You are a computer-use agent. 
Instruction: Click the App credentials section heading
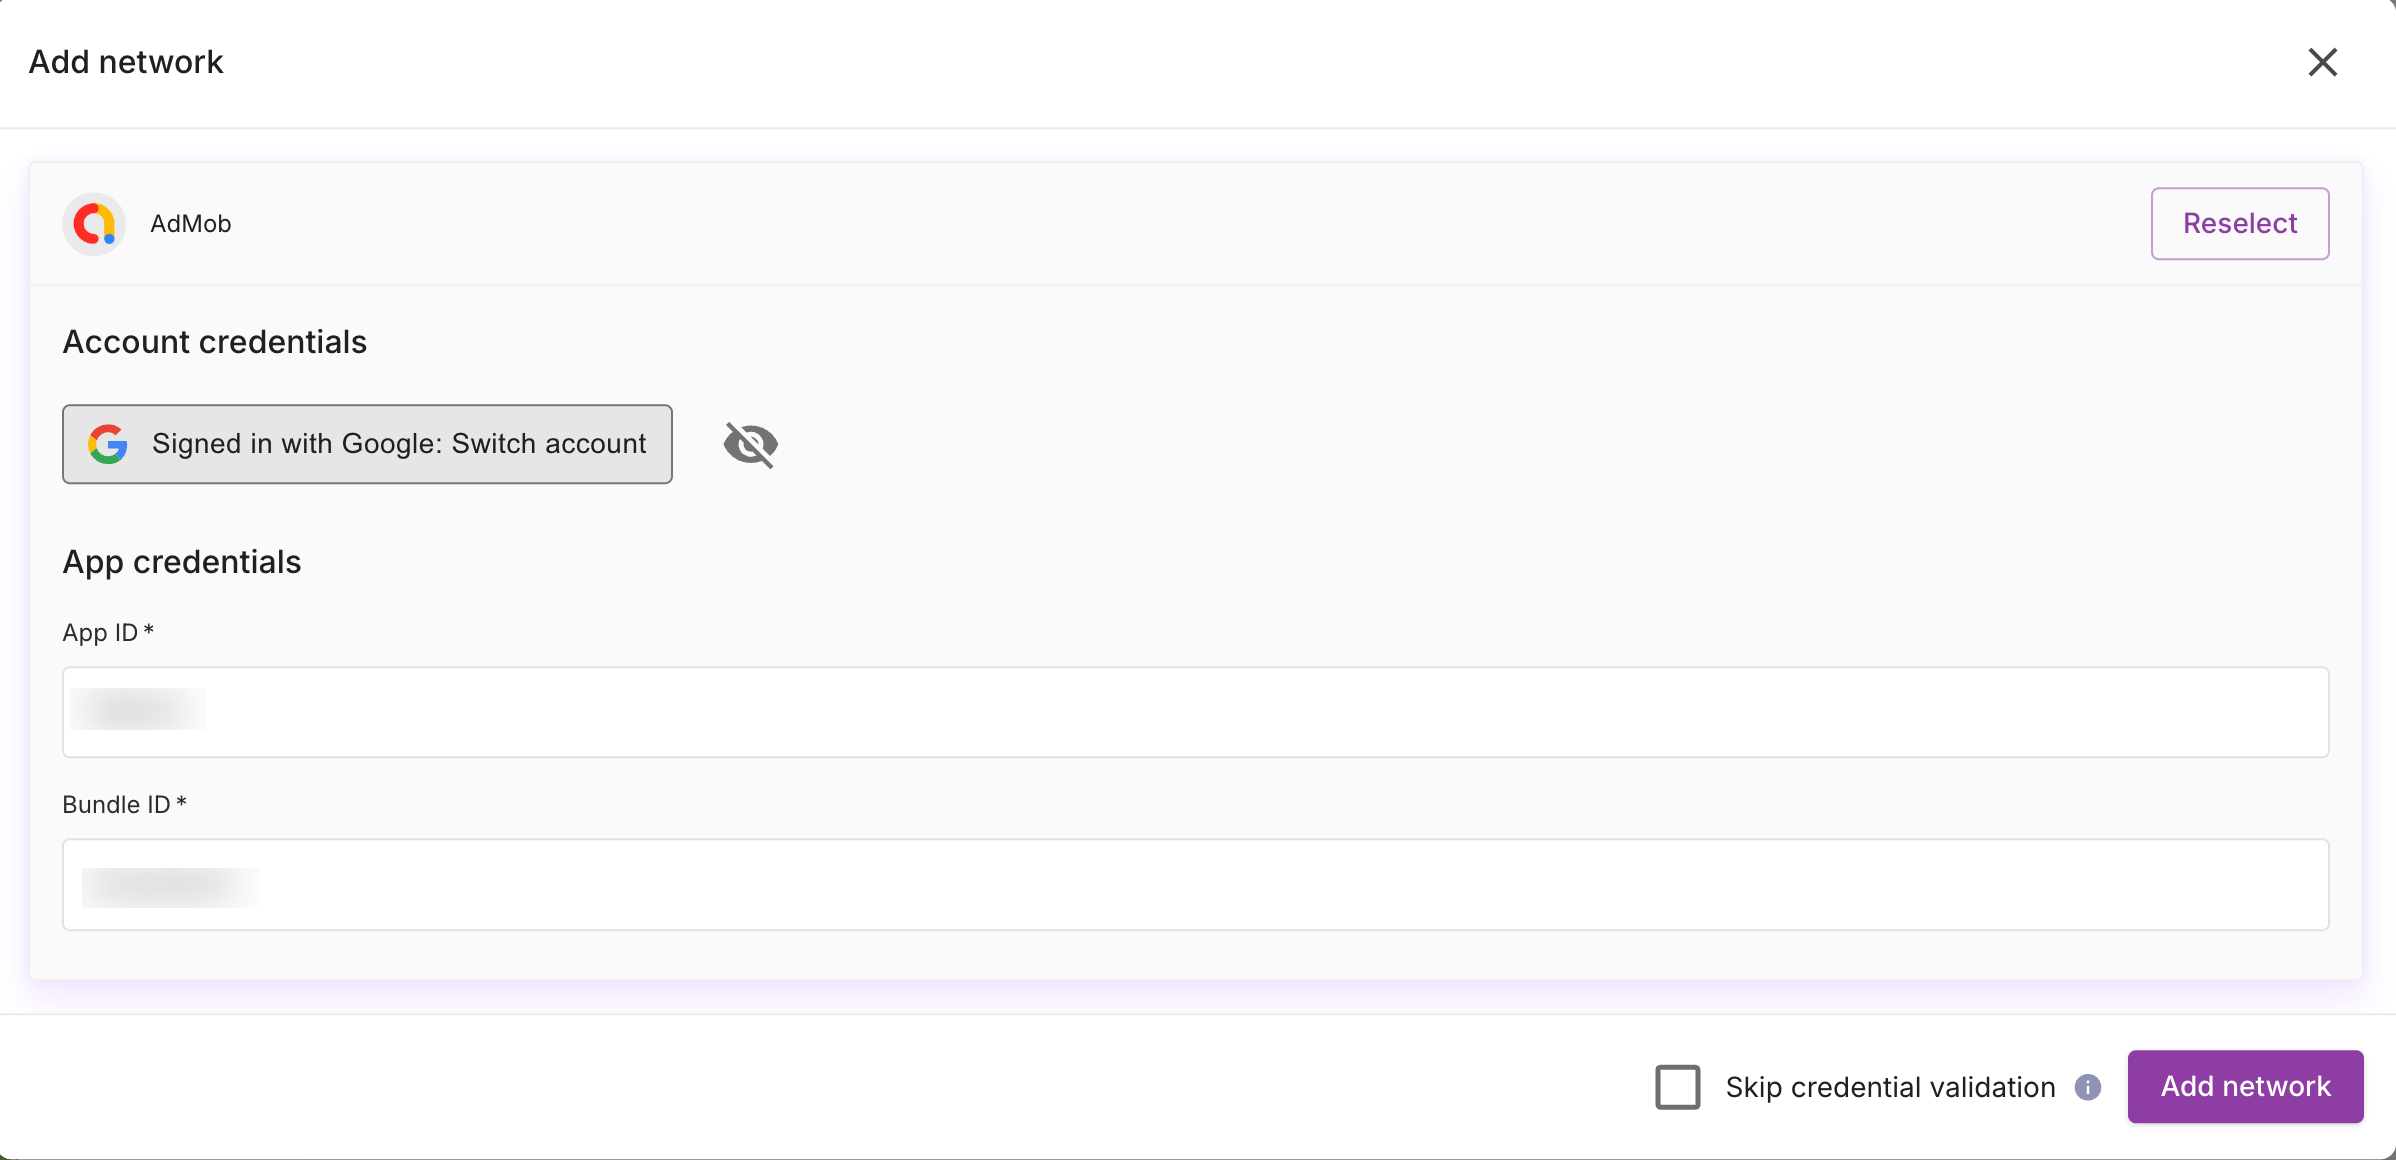click(x=182, y=561)
